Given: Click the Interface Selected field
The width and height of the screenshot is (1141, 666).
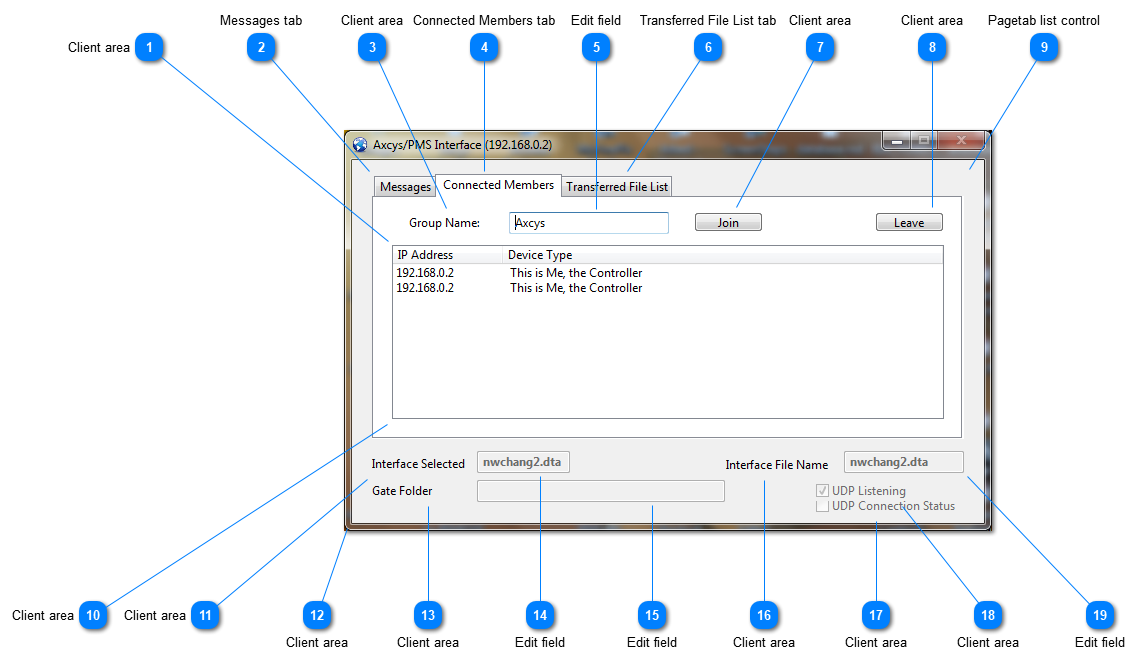Looking at the screenshot, I should click(x=523, y=462).
